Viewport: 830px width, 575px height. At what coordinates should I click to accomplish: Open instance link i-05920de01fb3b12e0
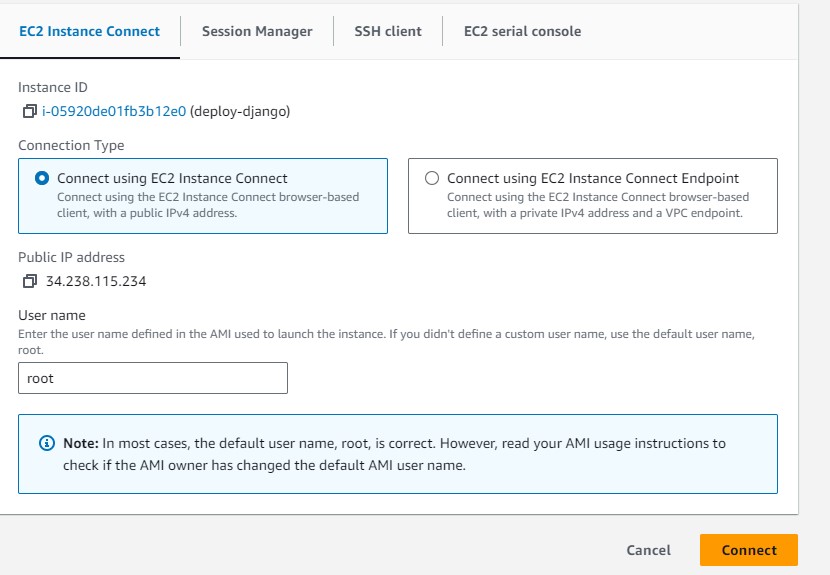pyautogui.click(x=113, y=112)
